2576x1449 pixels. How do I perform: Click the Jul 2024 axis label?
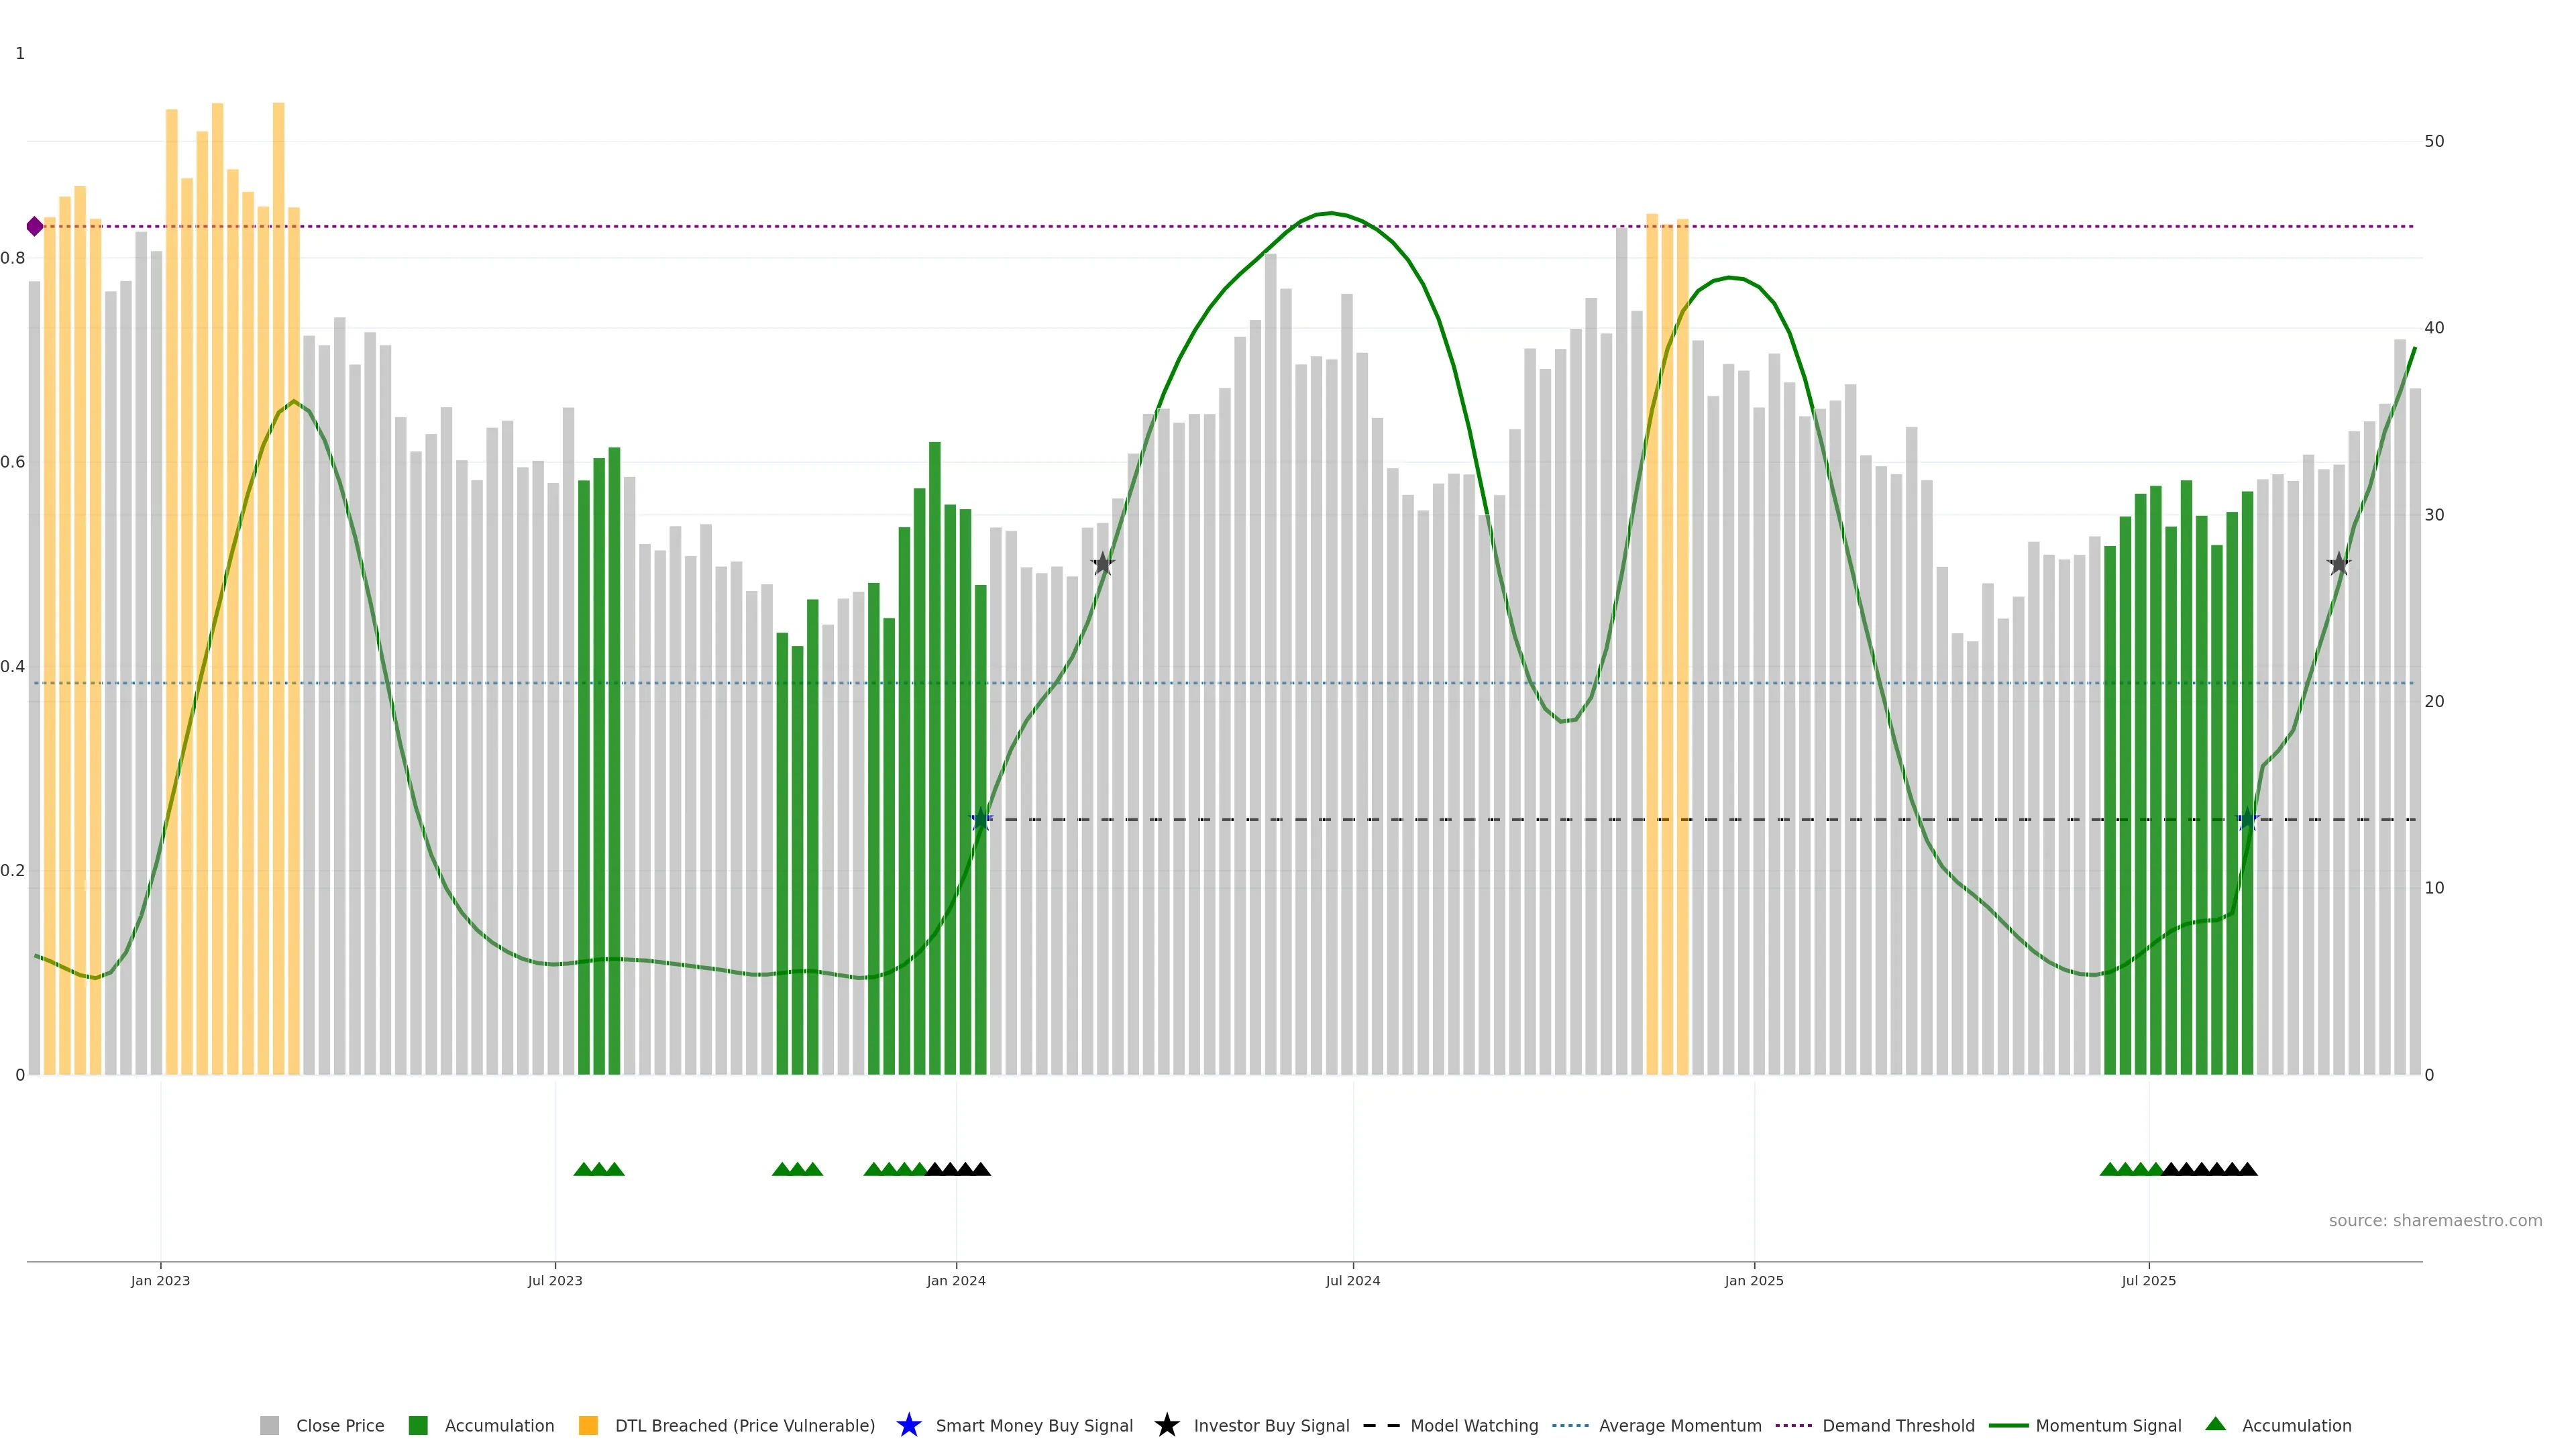[x=1352, y=1281]
